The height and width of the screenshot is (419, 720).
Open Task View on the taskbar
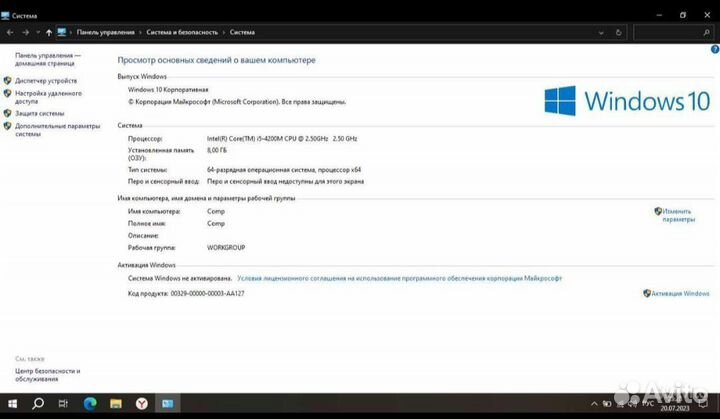pyautogui.click(x=63, y=402)
